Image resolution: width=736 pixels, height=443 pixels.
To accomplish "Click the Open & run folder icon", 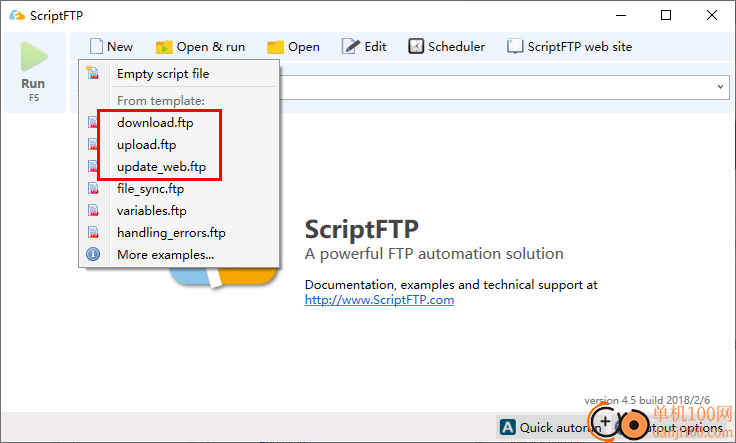I will click(164, 47).
